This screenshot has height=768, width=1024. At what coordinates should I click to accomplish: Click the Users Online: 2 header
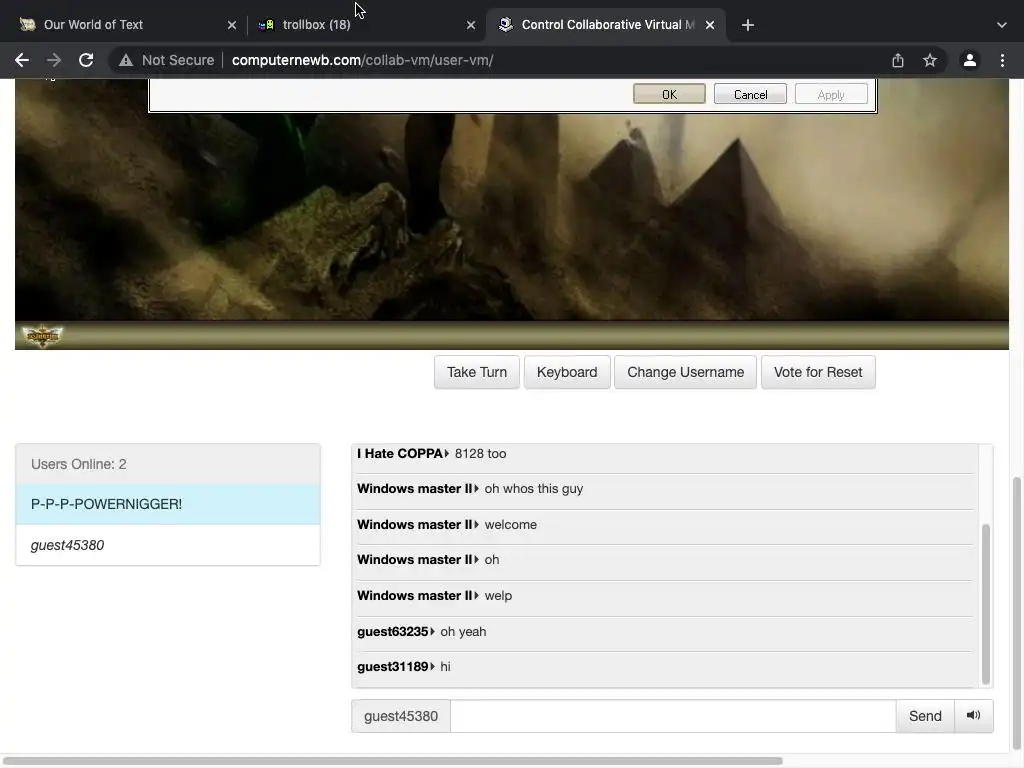[168, 464]
